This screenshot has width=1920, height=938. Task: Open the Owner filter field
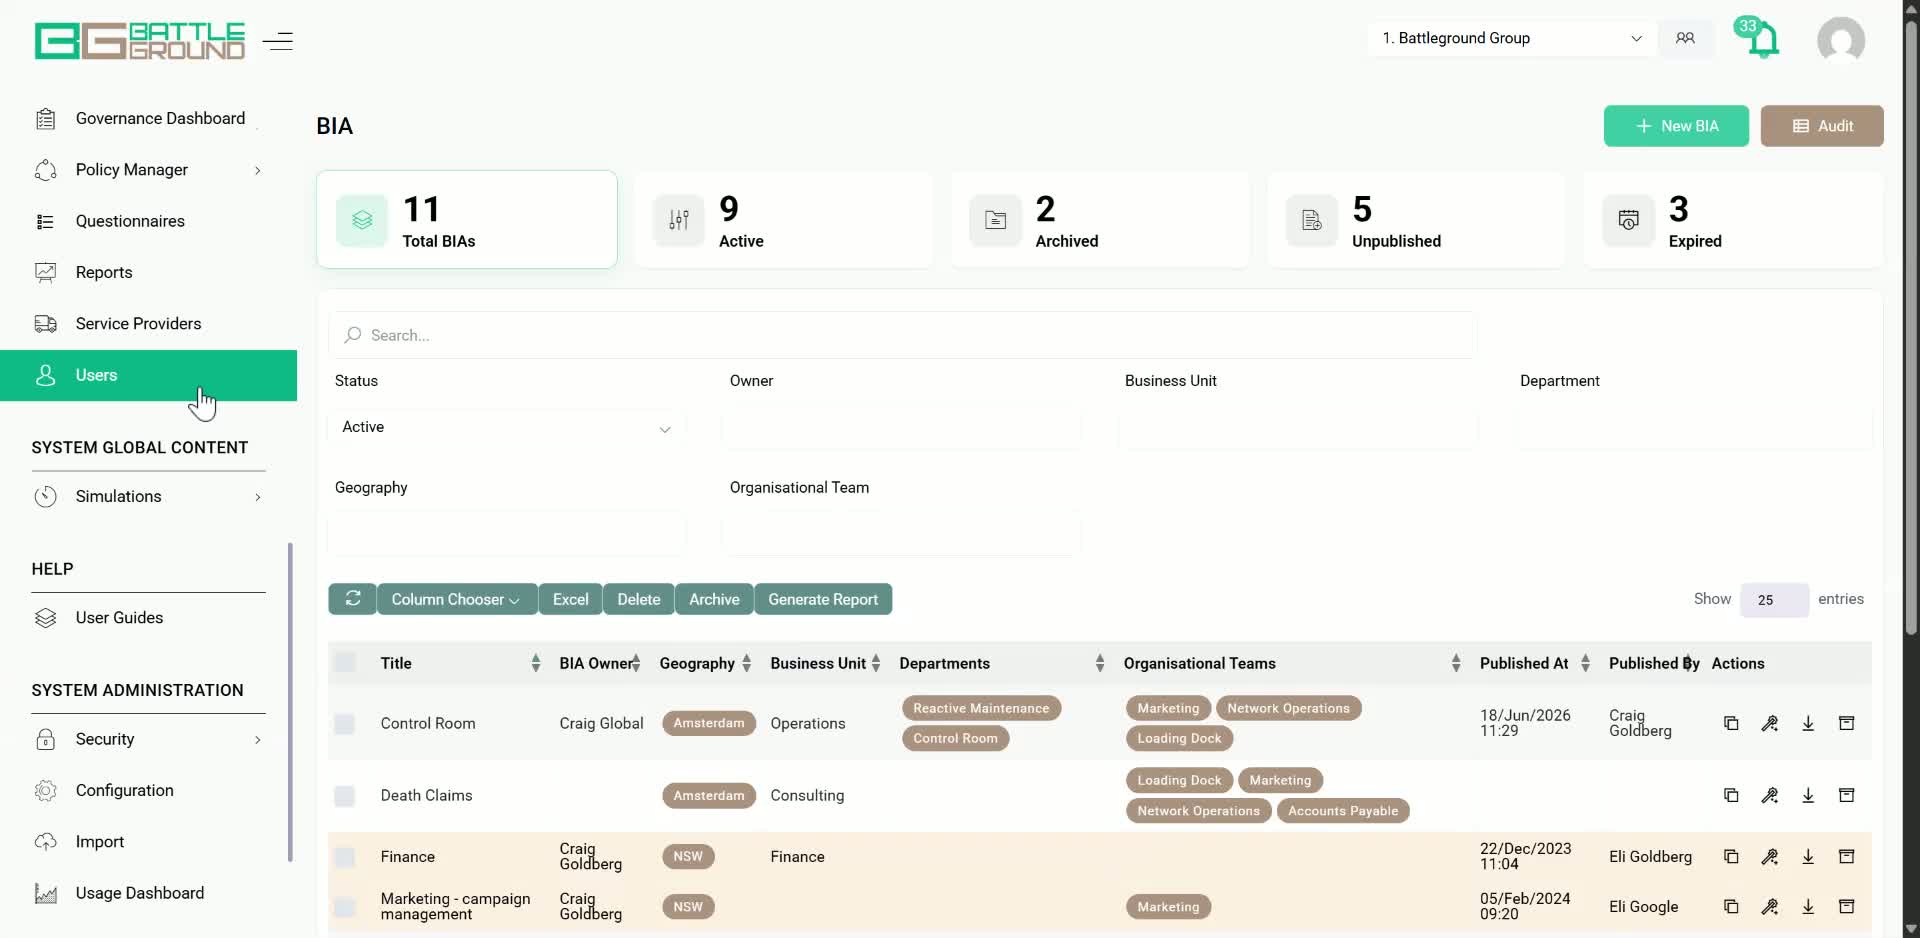click(x=901, y=427)
